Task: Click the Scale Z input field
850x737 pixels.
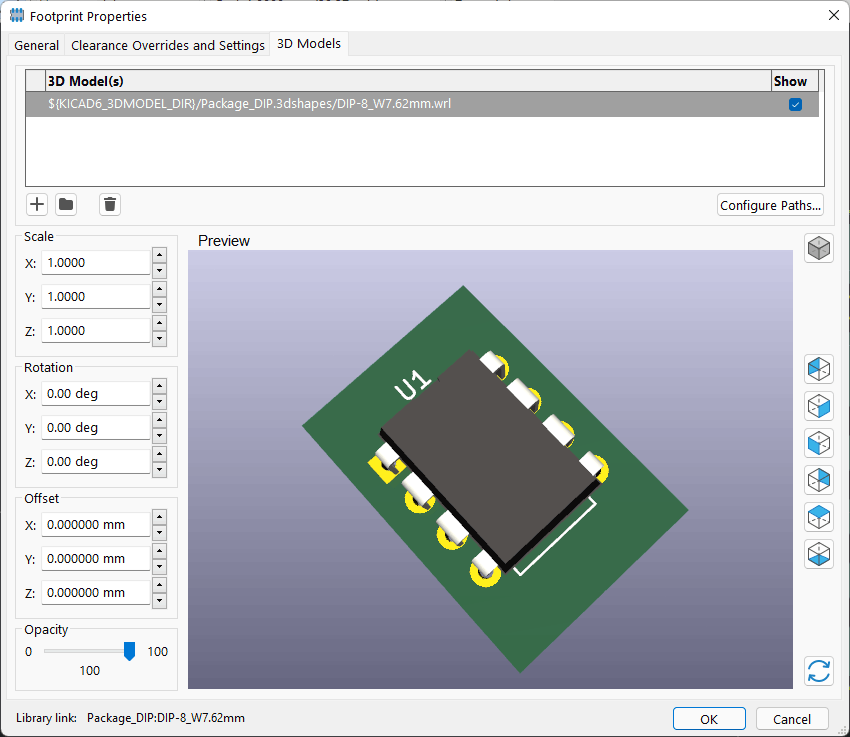Action: (x=95, y=331)
